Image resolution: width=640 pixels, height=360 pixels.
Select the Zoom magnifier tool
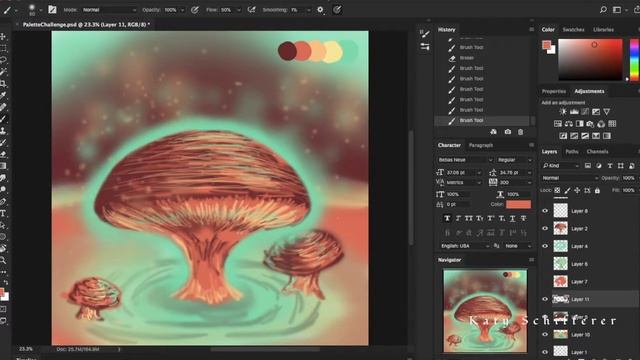pyautogui.click(x=3, y=260)
